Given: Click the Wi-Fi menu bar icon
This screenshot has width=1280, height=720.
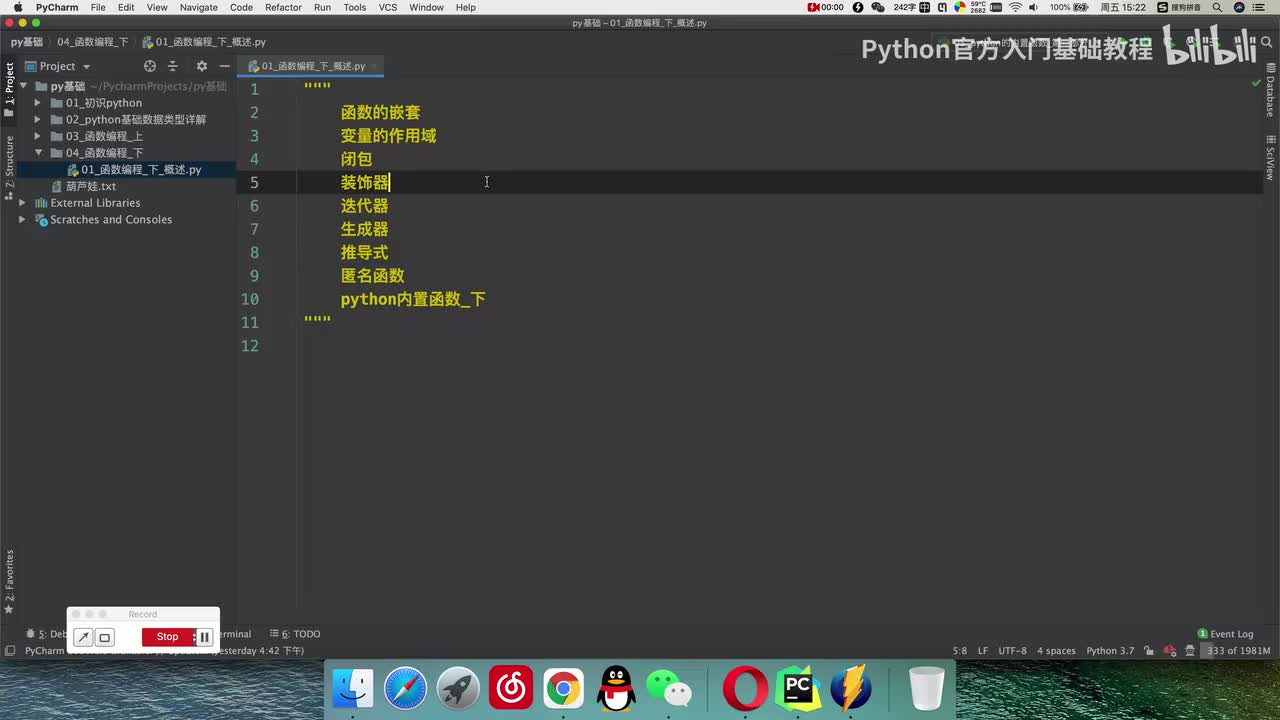Looking at the screenshot, I should (x=1016, y=7).
